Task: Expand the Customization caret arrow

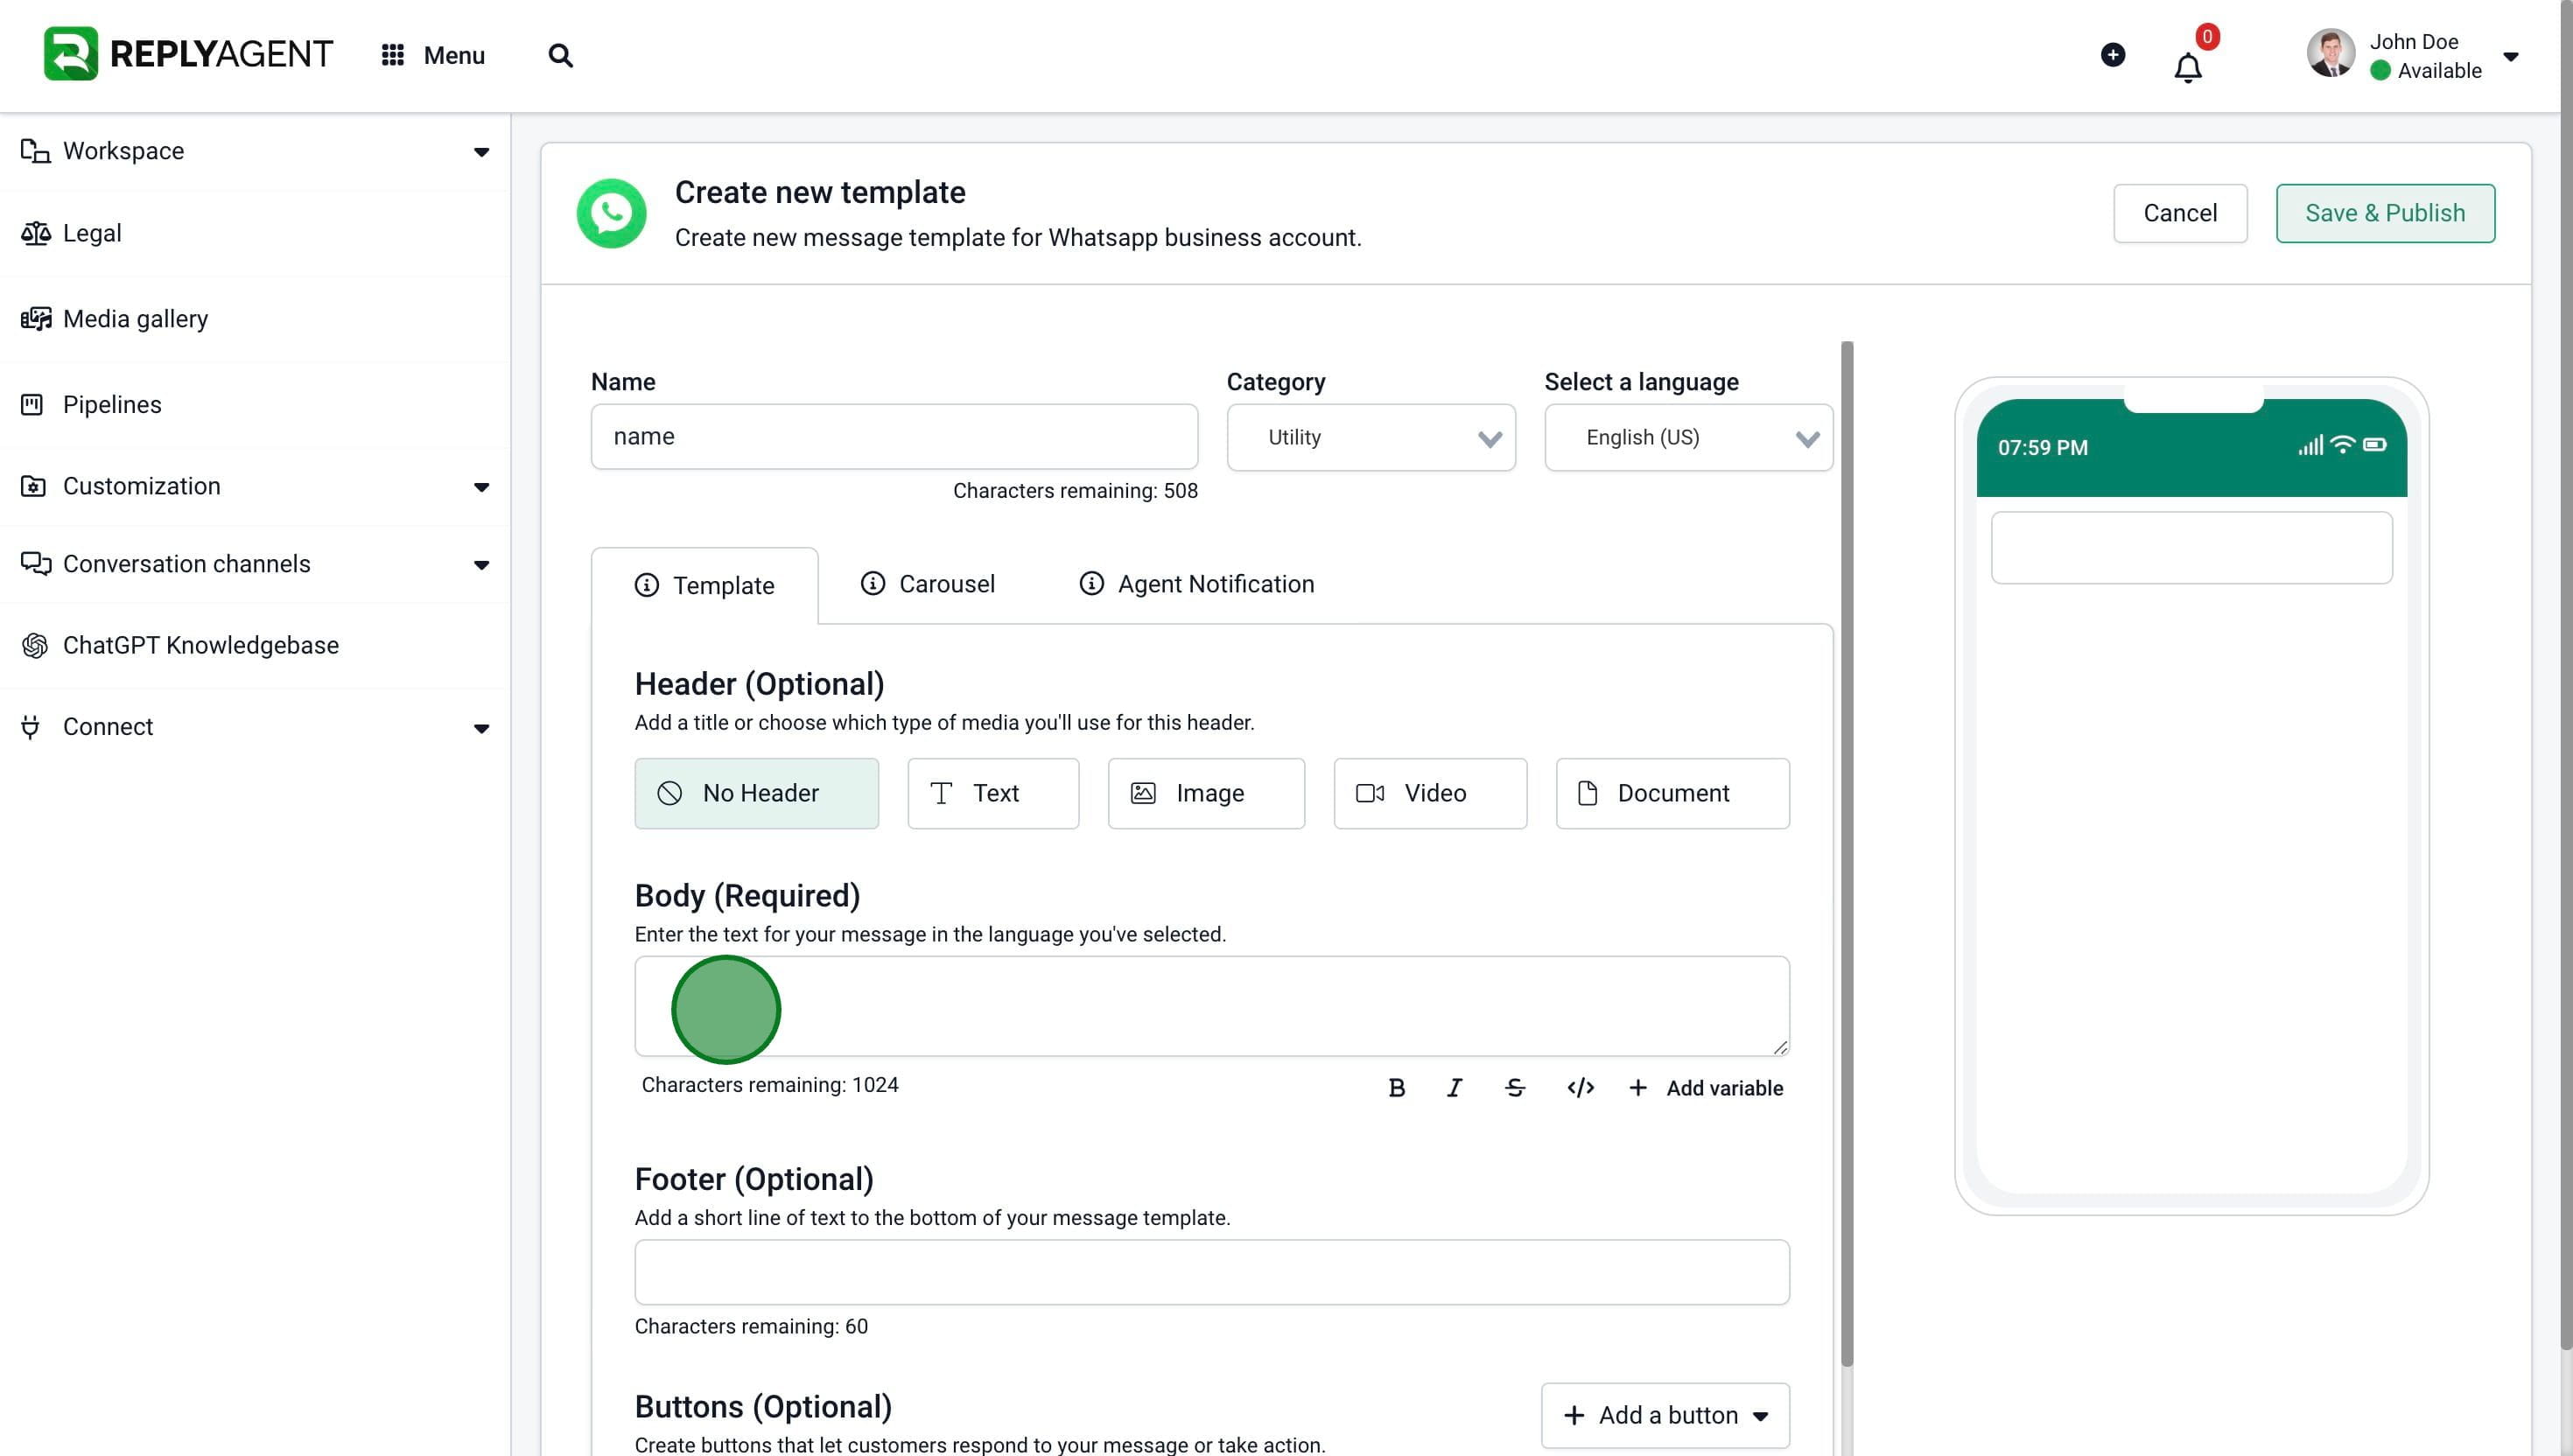Action: click(481, 487)
